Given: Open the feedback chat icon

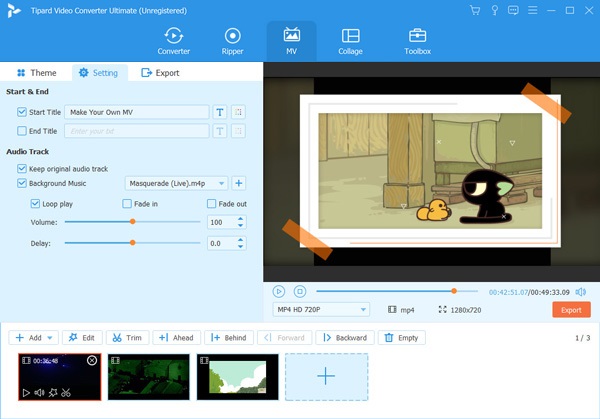Looking at the screenshot, I should tap(513, 10).
